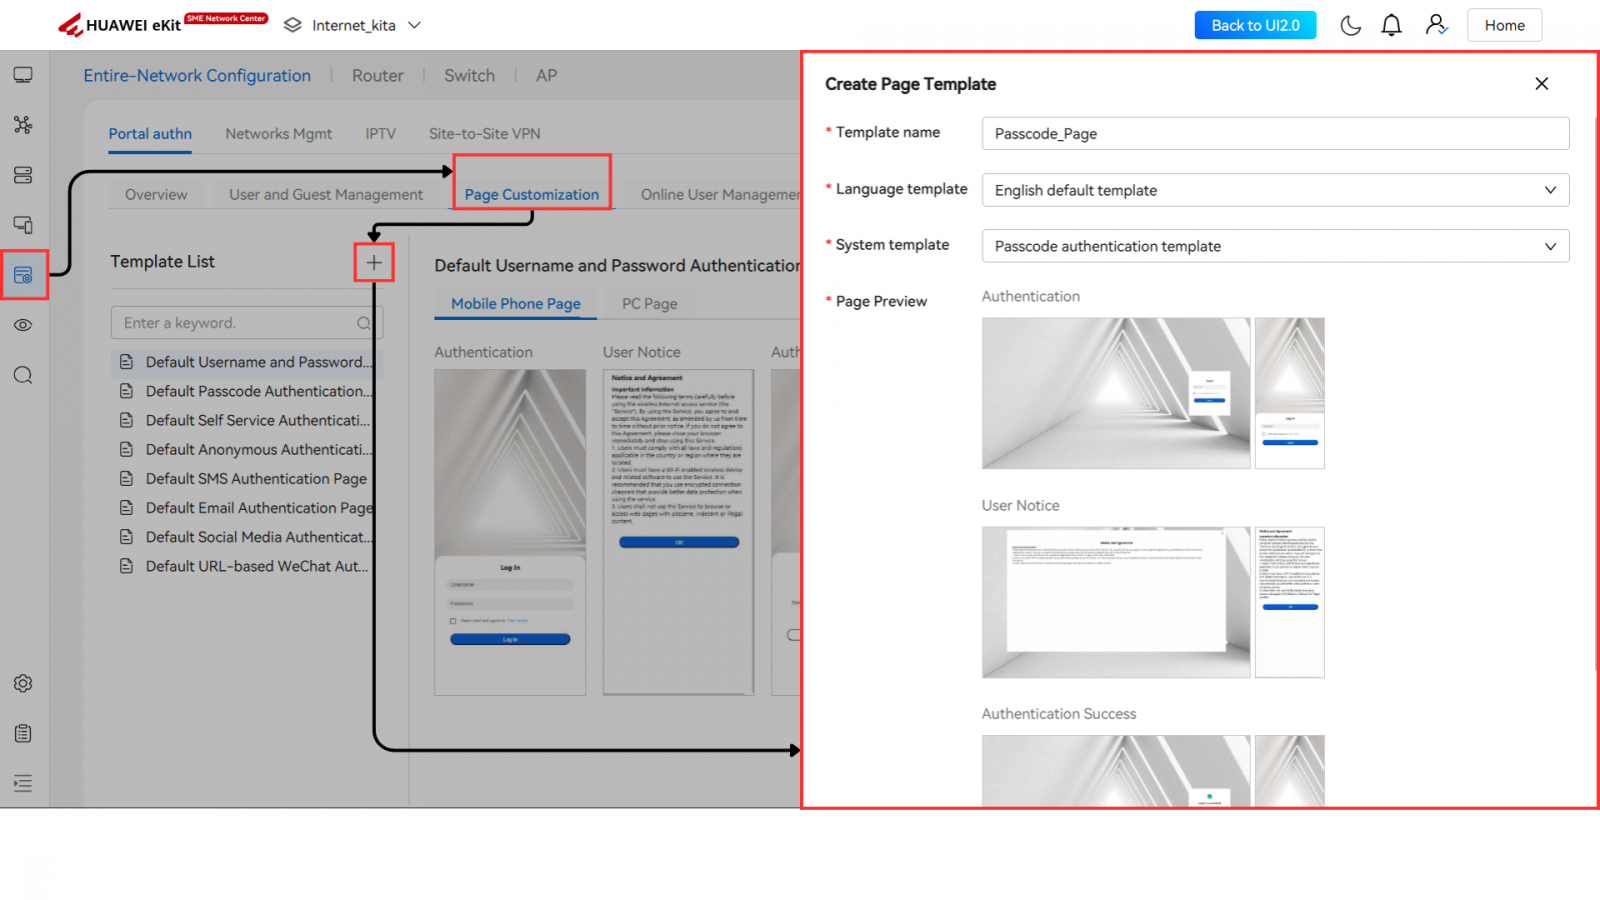
Task: Open notifications with the bell icon
Action: click(x=1391, y=26)
